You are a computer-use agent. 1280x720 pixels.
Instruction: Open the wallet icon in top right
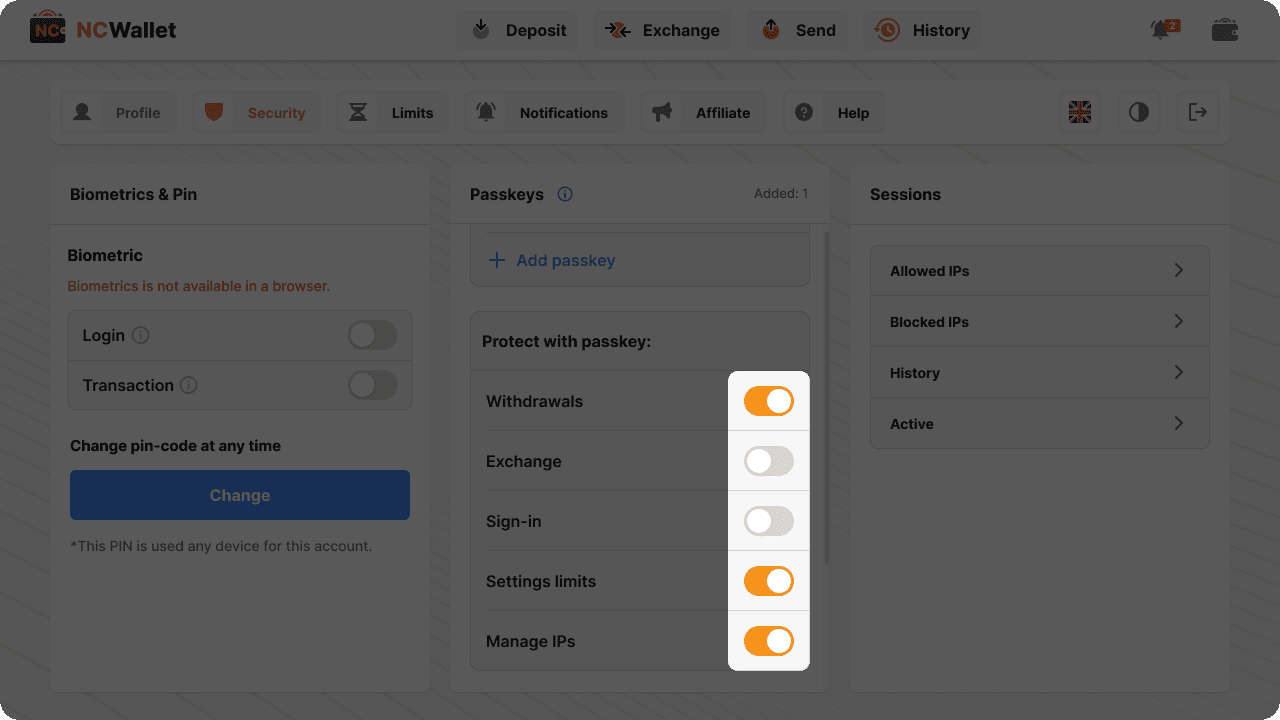1225,30
